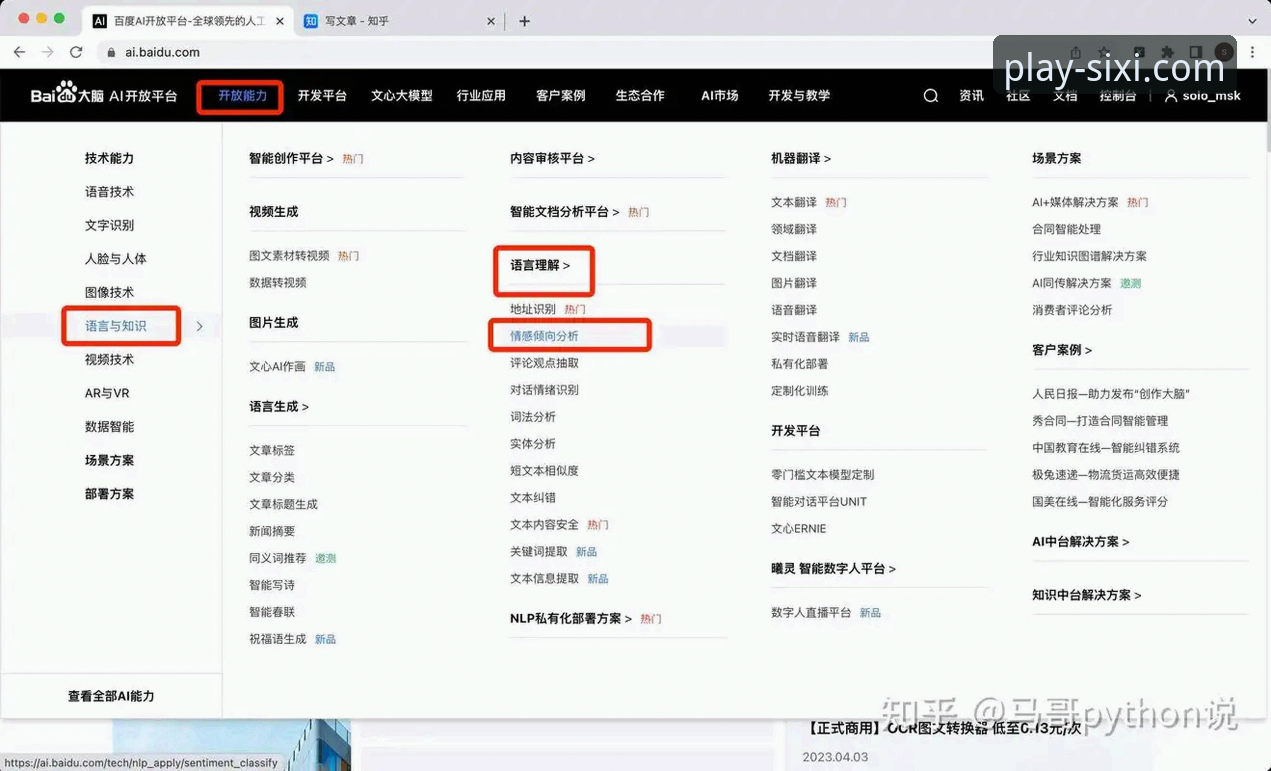The width and height of the screenshot is (1271, 771).
Task: Open 知识中台解决方案 > link
Action: (x=1087, y=595)
